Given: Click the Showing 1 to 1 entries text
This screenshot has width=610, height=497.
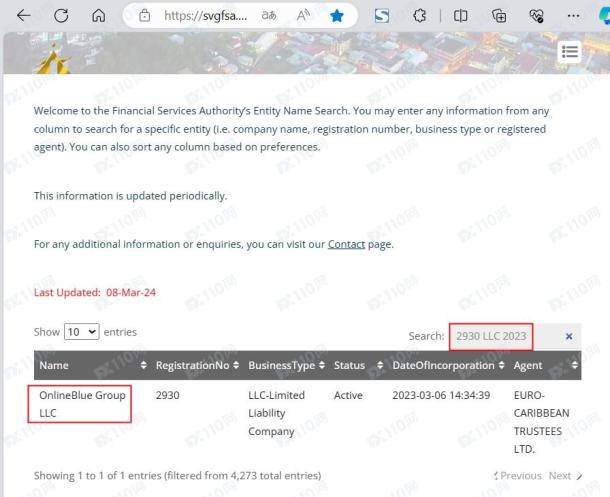Looking at the screenshot, I should coord(177,476).
